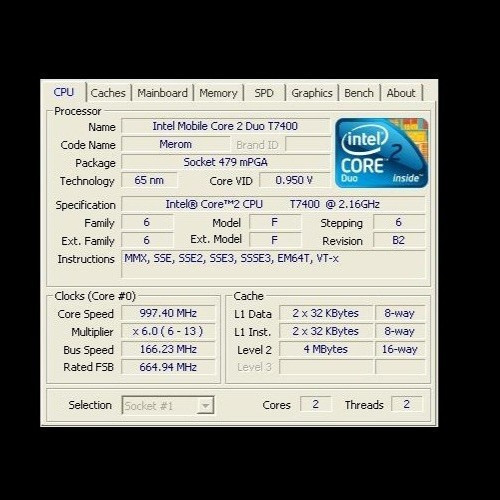Click the Cores count value
The height and width of the screenshot is (500, 500).
click(x=315, y=404)
